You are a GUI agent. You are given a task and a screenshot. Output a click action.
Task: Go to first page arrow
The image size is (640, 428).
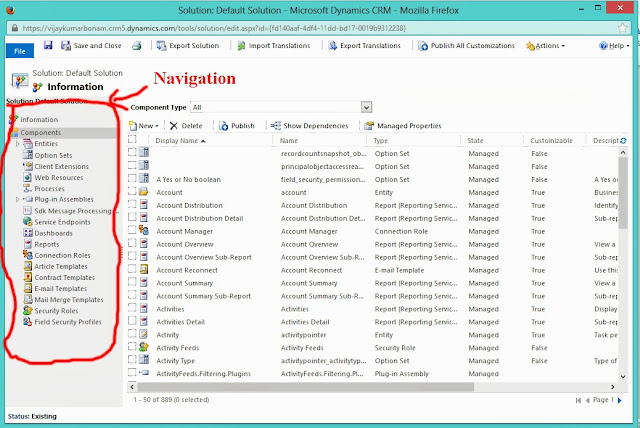[x=578, y=400]
